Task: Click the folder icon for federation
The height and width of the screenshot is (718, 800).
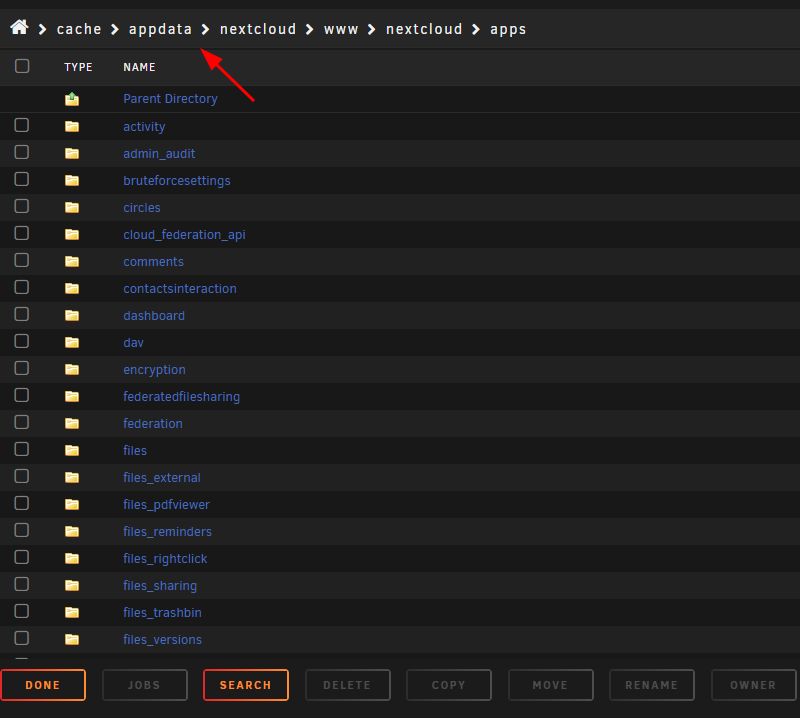Action: coord(72,424)
